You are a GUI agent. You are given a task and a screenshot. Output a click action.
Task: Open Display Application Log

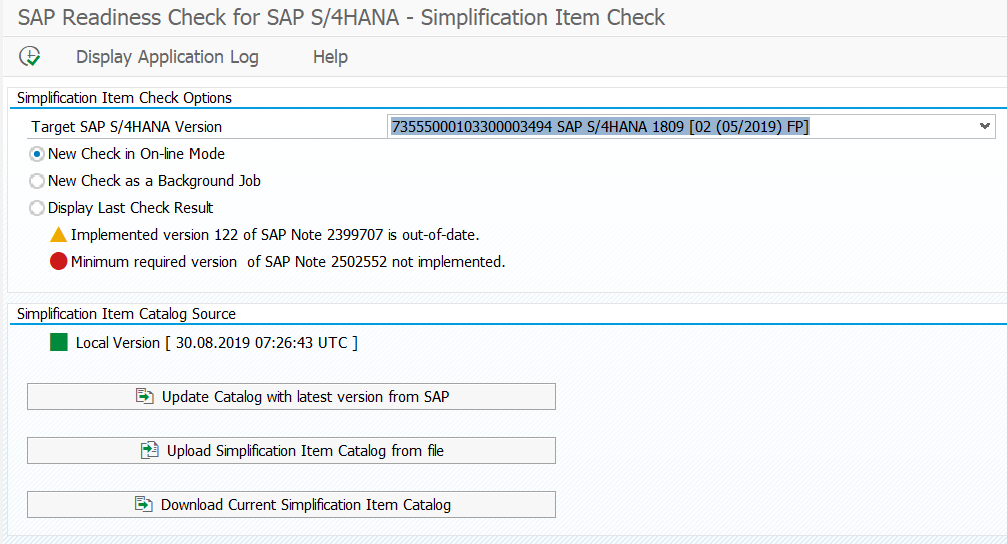(167, 57)
